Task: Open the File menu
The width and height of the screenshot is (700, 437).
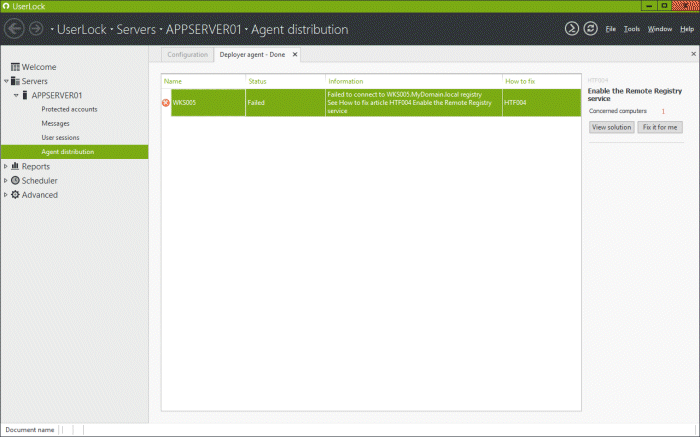Action: [x=610, y=29]
